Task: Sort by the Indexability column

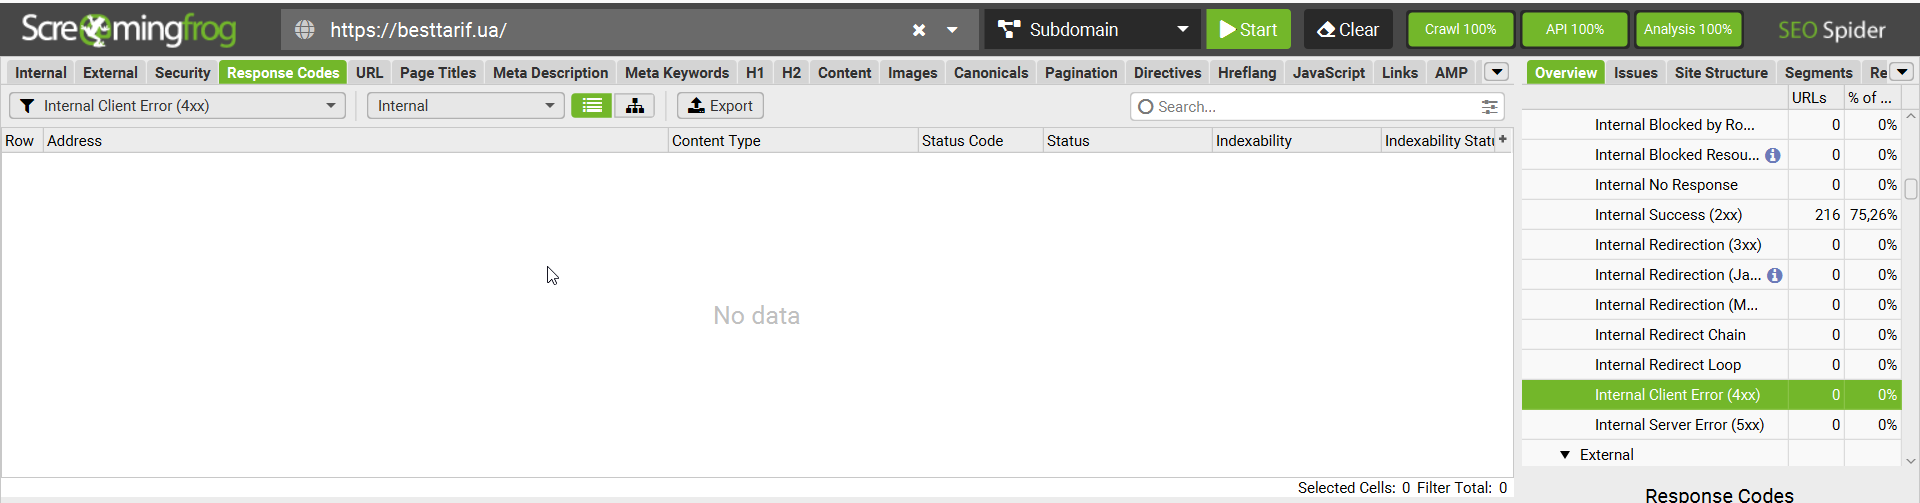Action: point(1296,141)
